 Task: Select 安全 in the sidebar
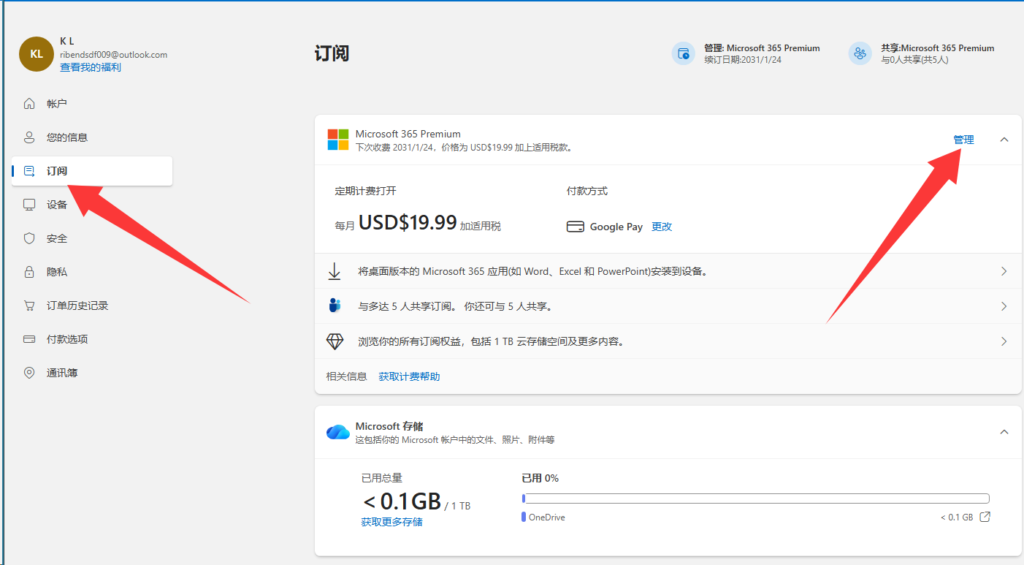57,238
